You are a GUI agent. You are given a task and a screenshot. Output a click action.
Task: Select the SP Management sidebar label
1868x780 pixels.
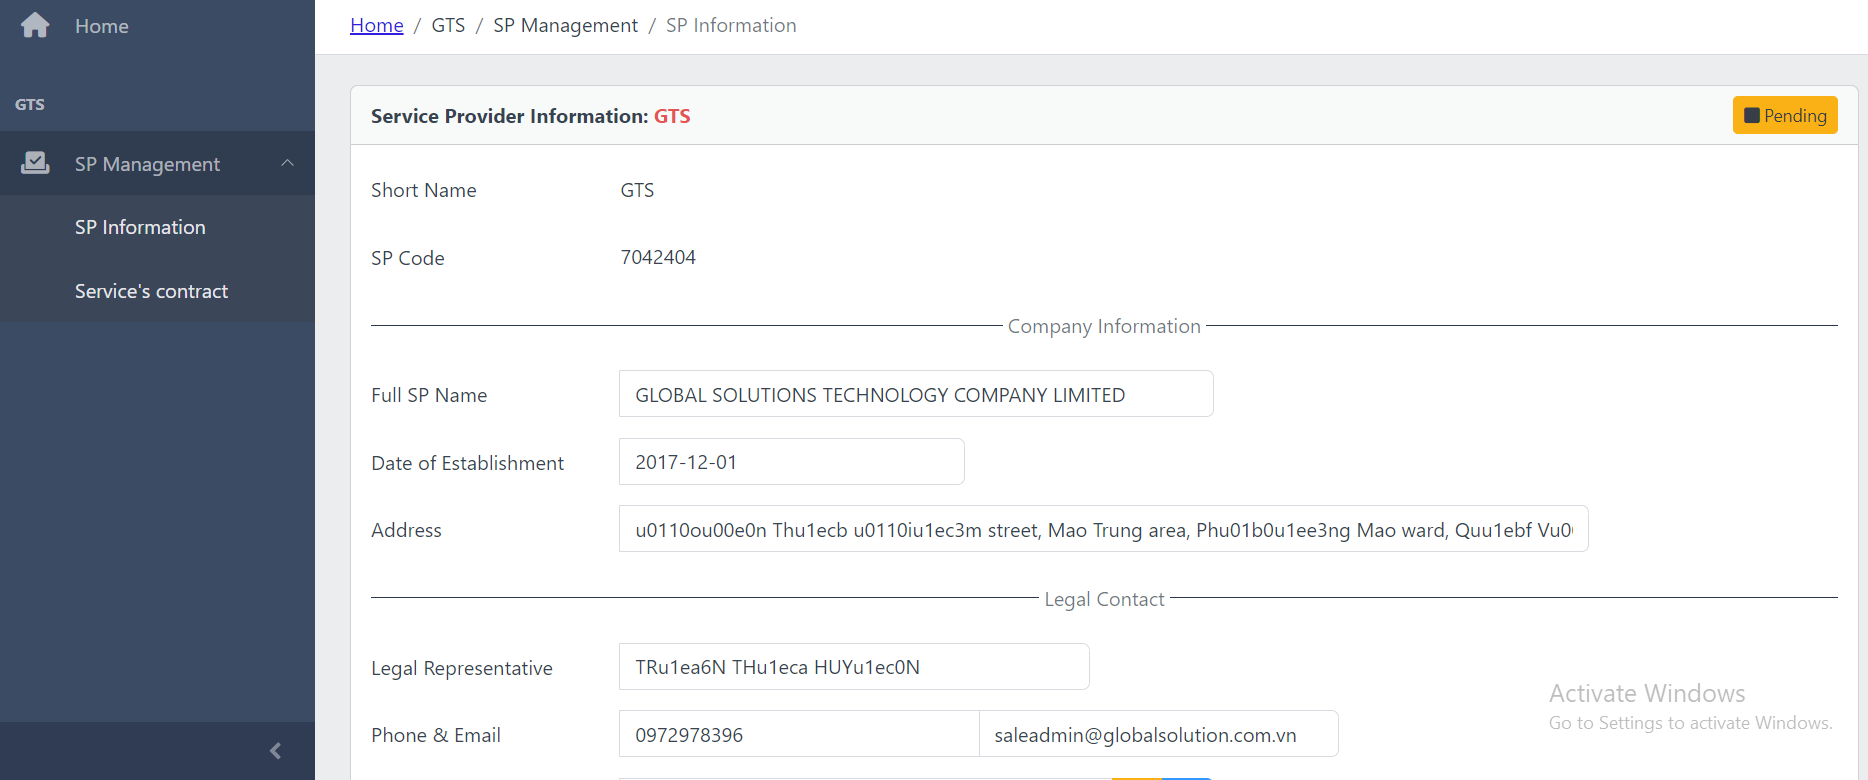click(147, 164)
